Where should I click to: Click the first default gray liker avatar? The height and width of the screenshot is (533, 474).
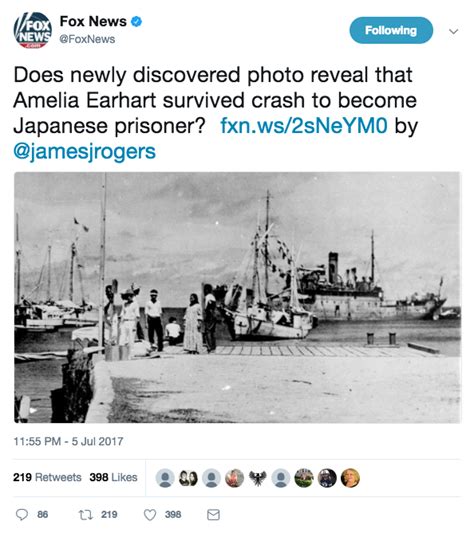pos(165,478)
